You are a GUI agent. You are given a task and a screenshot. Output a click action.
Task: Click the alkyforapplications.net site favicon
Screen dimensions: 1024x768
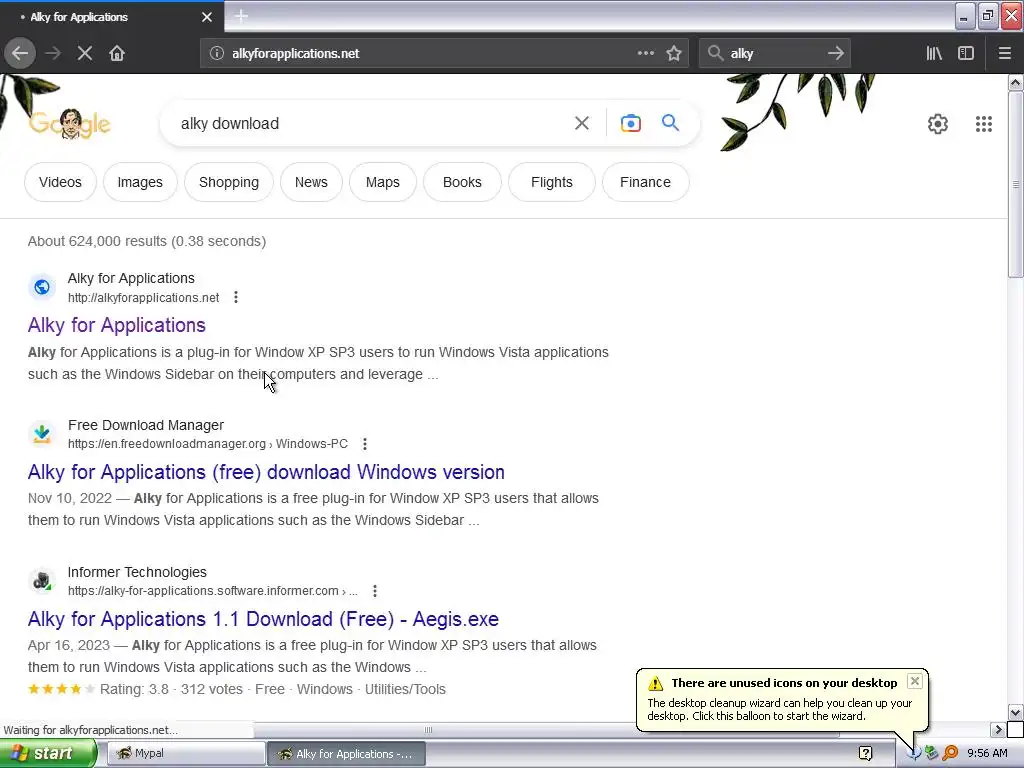pos(42,287)
